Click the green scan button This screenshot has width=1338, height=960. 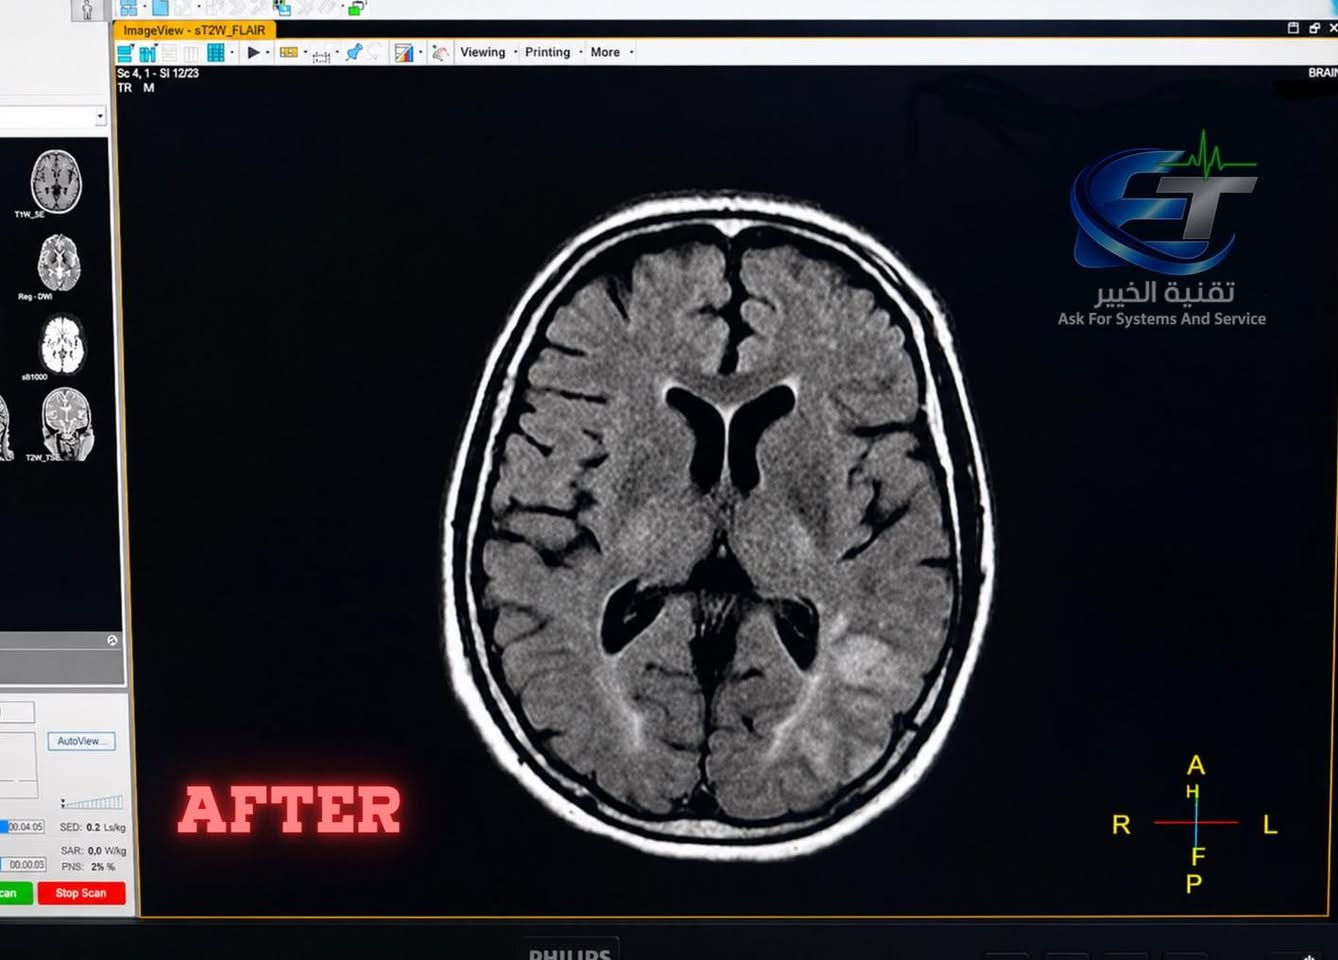click(15, 893)
